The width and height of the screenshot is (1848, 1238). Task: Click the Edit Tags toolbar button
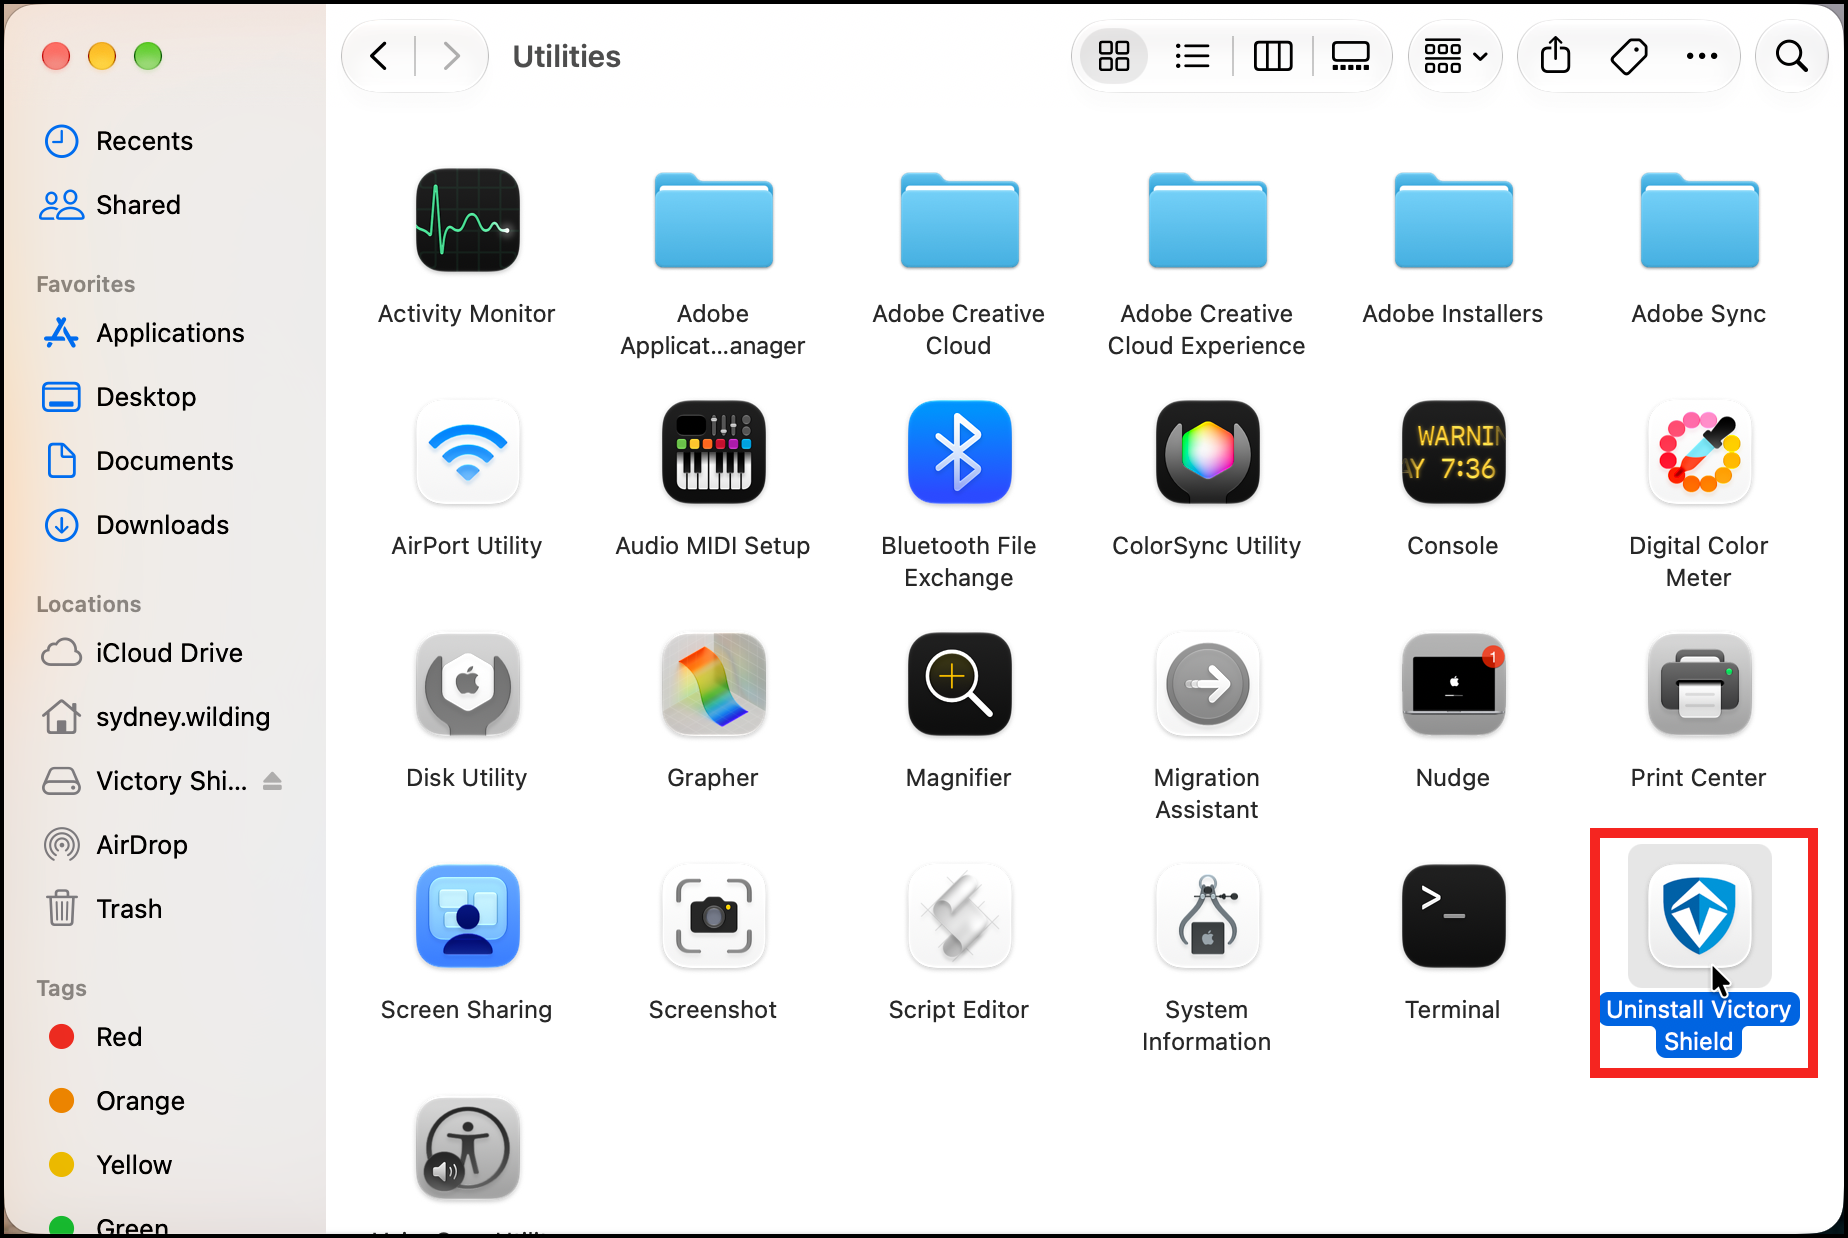pyautogui.click(x=1629, y=56)
